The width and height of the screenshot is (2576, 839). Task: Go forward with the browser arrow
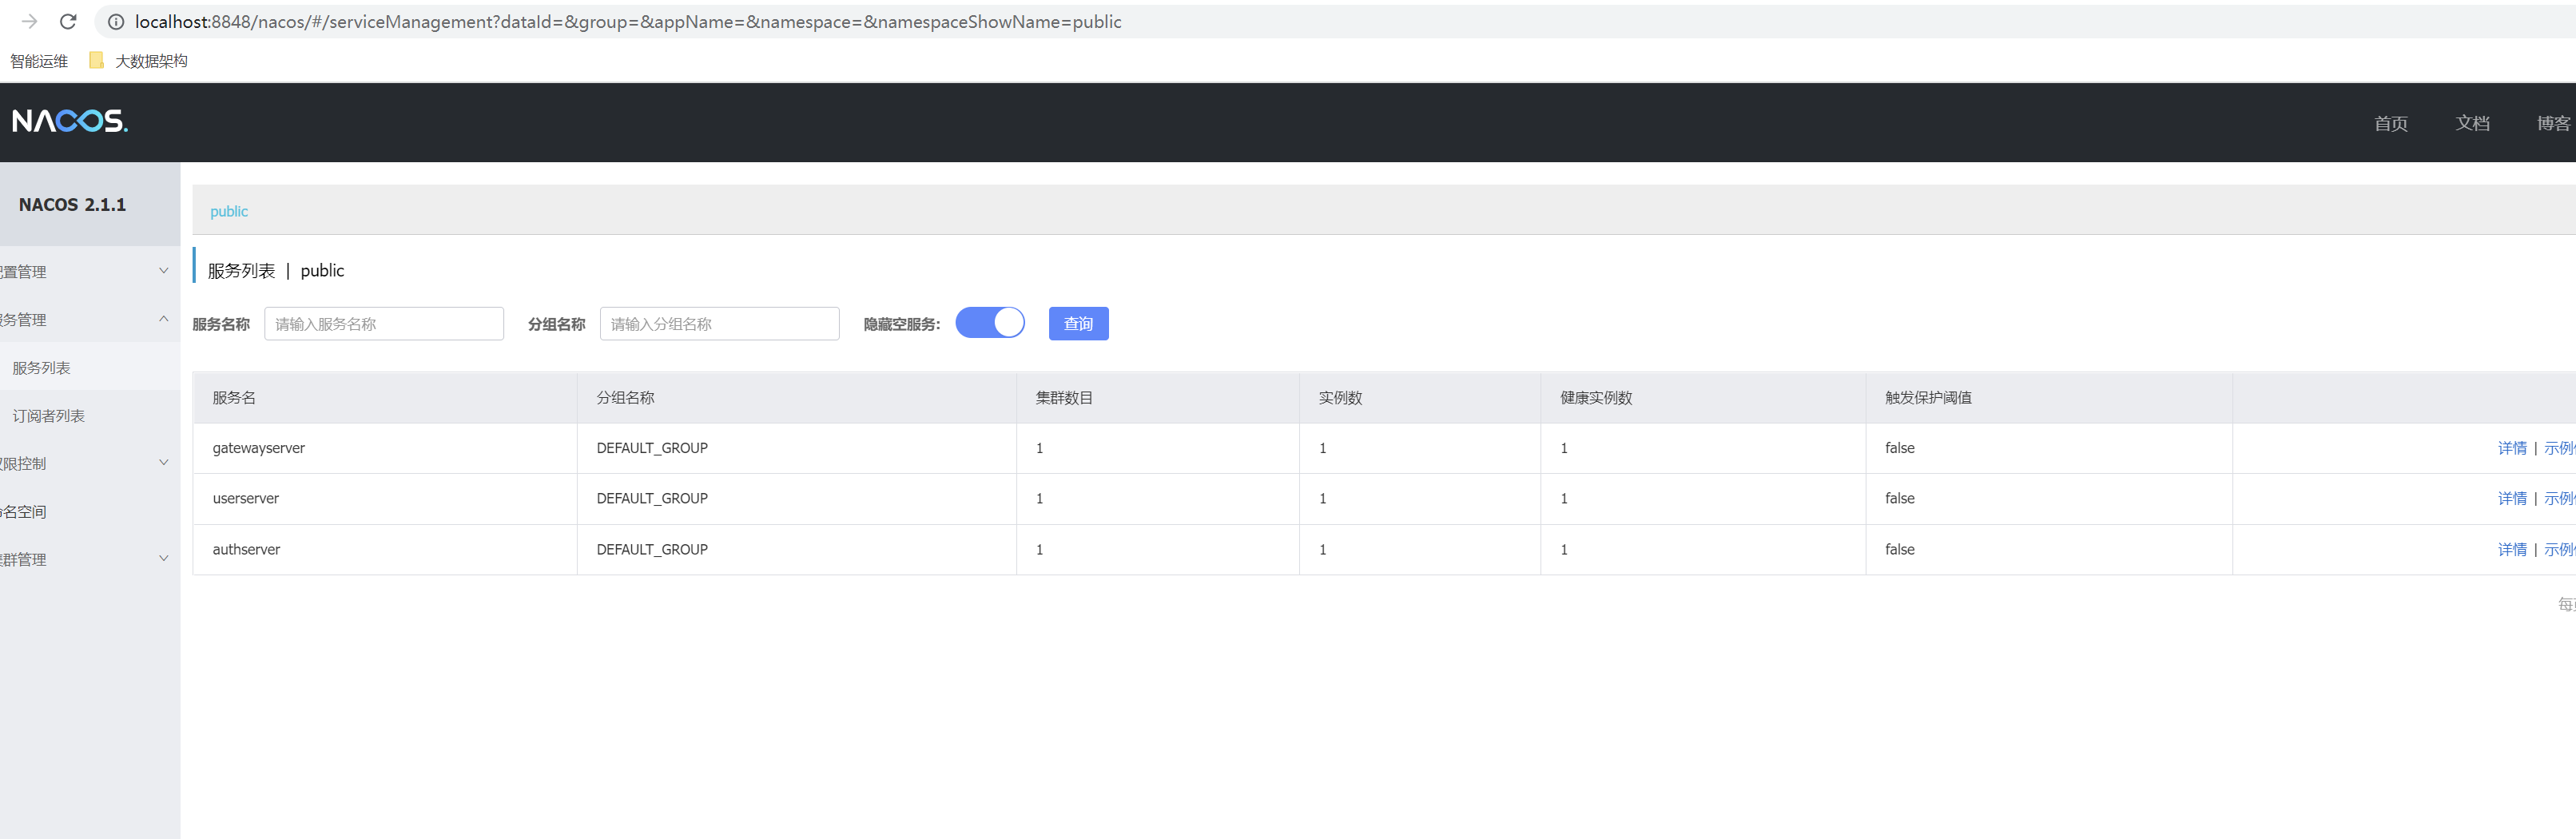point(29,21)
